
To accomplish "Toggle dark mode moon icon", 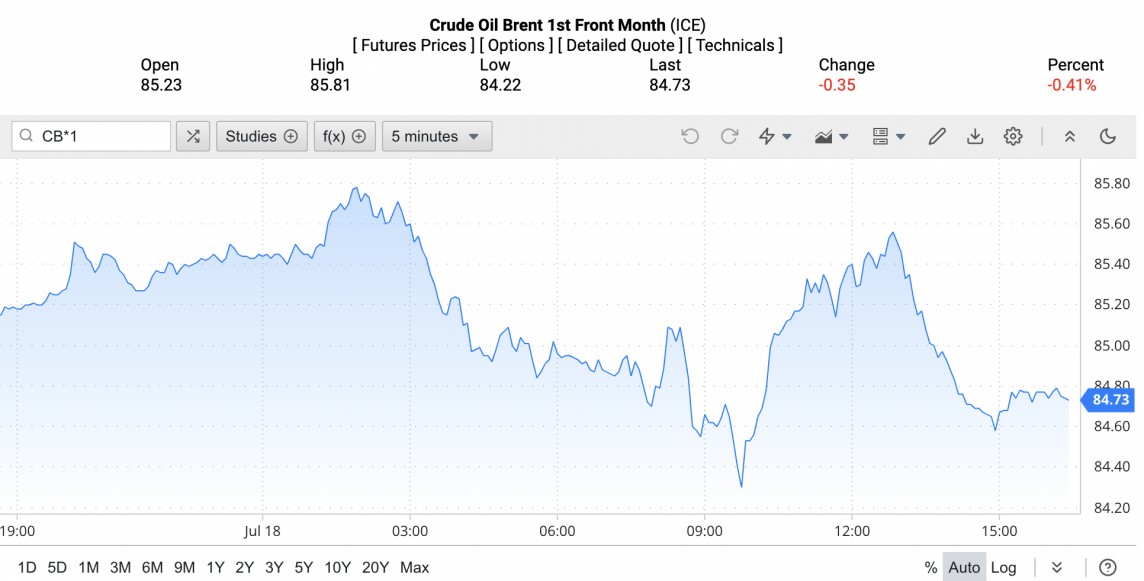I will [x=1107, y=136].
